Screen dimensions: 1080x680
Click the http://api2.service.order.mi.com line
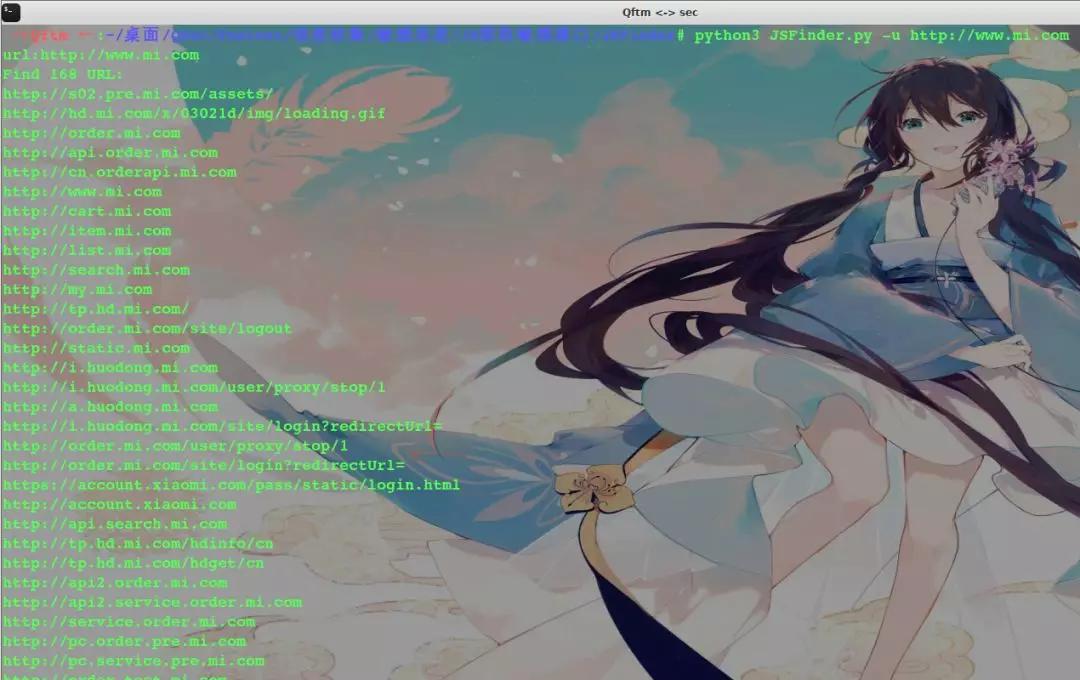pyautogui.click(x=152, y=602)
